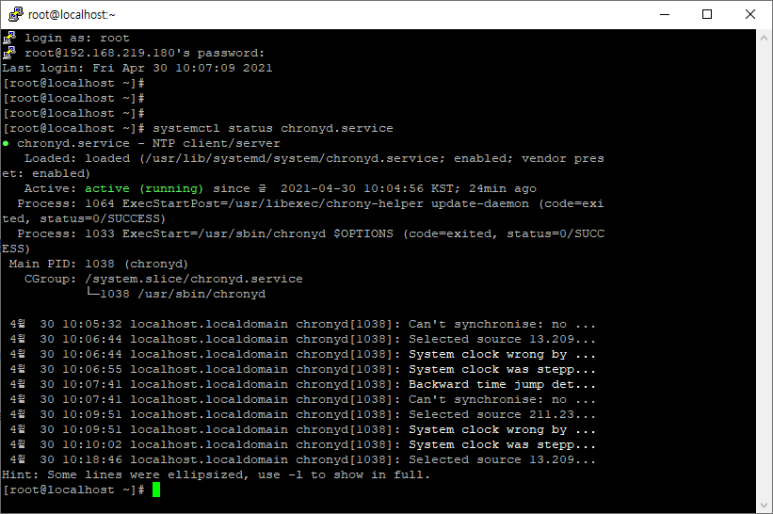
Task: Click log line 10:09:51 Selected source 211.23
Action: (x=303, y=414)
